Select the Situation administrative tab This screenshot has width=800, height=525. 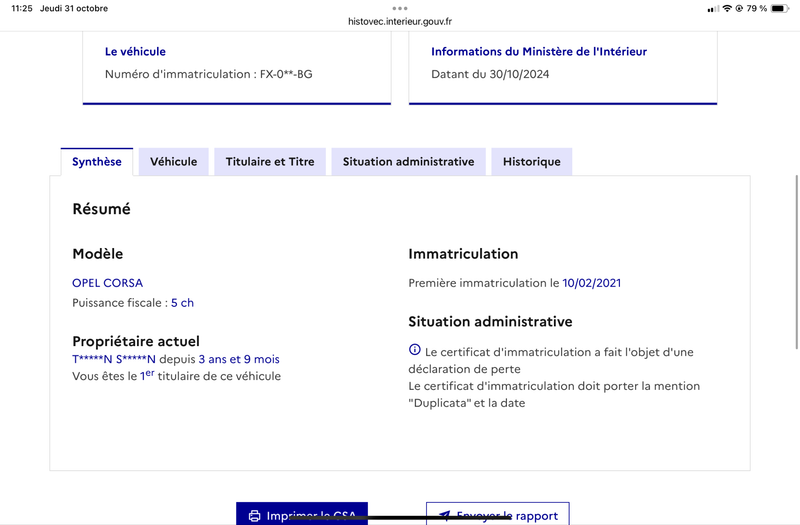tap(408, 162)
